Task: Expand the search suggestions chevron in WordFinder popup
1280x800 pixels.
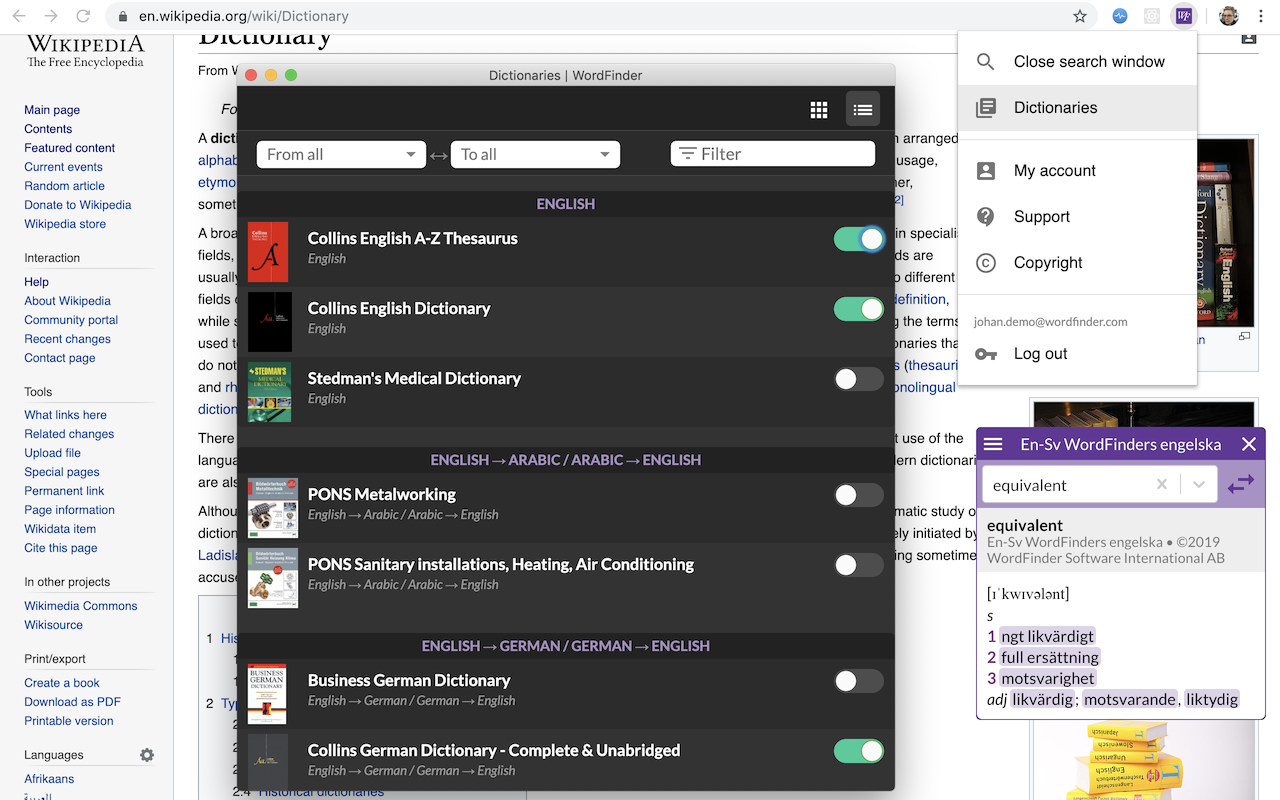Action: point(1198,485)
